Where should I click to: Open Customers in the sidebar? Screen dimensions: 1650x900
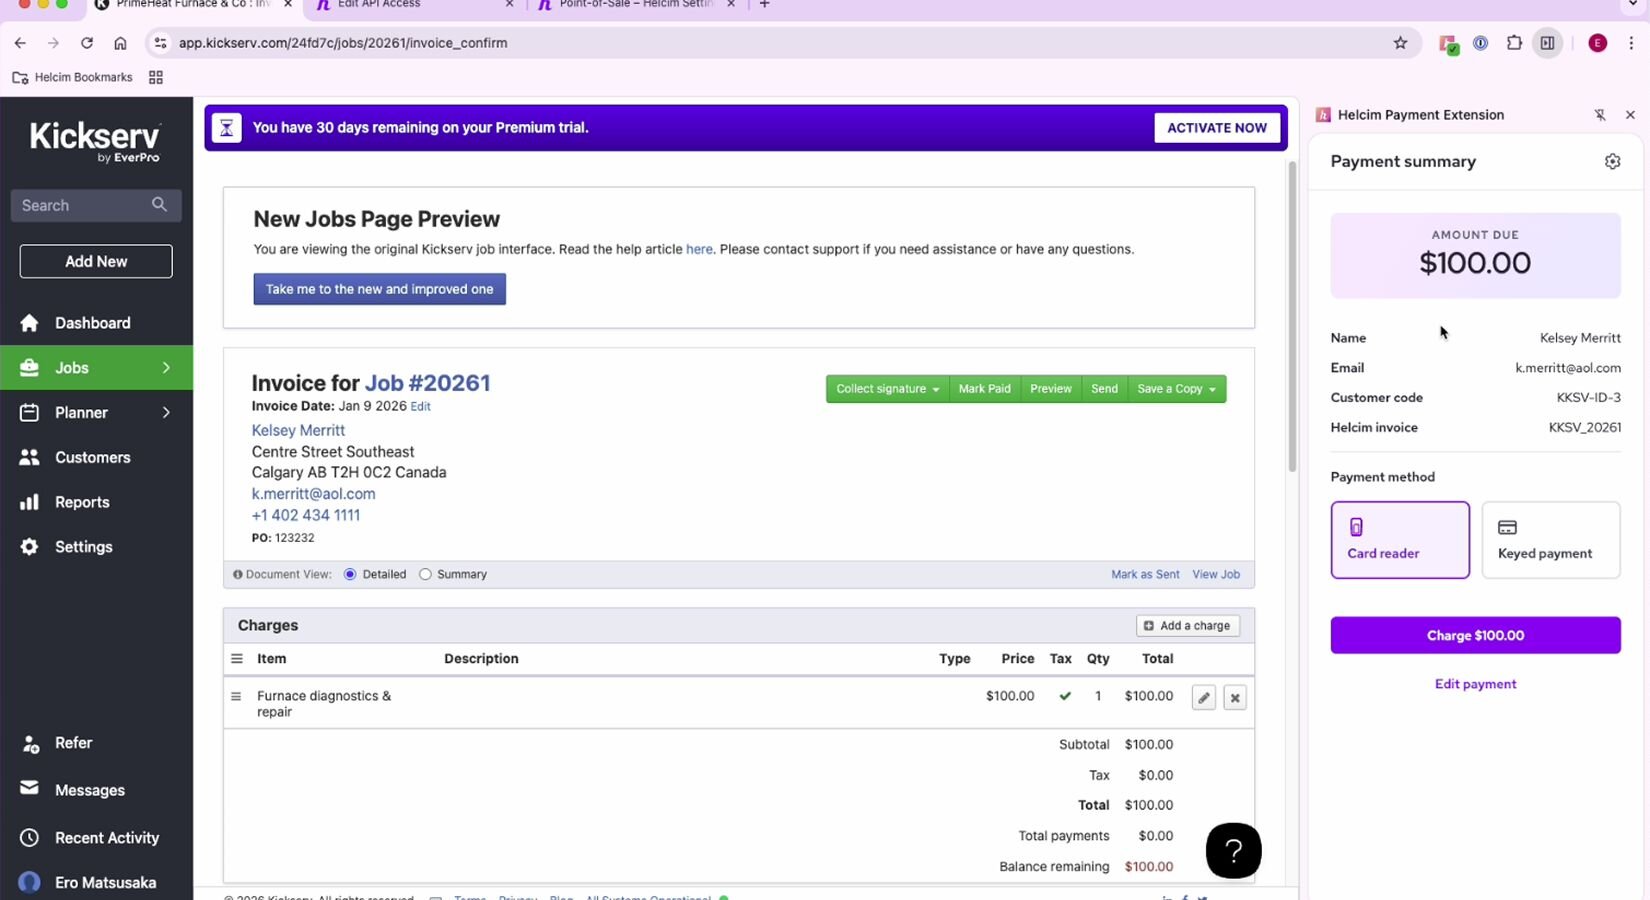pyautogui.click(x=92, y=458)
